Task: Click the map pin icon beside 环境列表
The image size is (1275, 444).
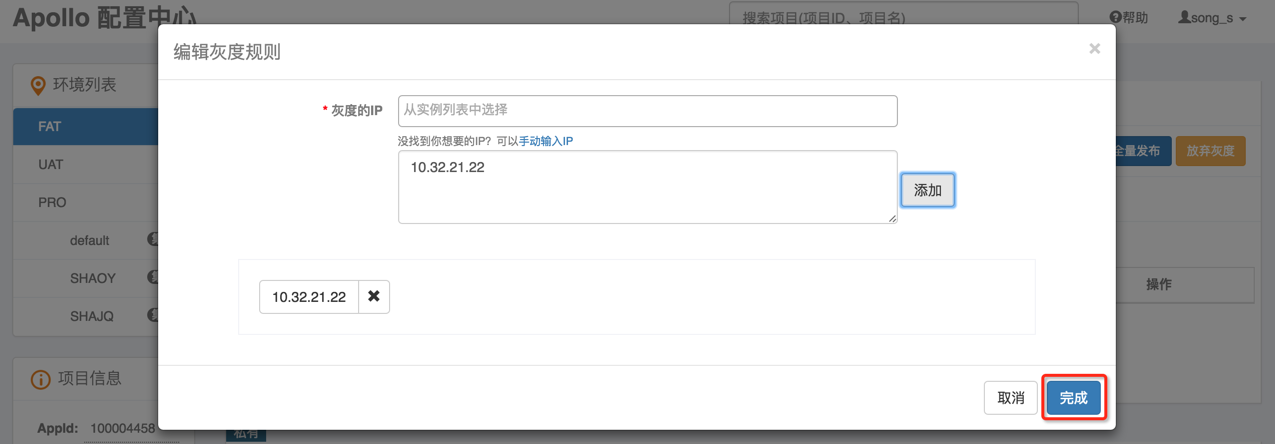Action: point(38,86)
